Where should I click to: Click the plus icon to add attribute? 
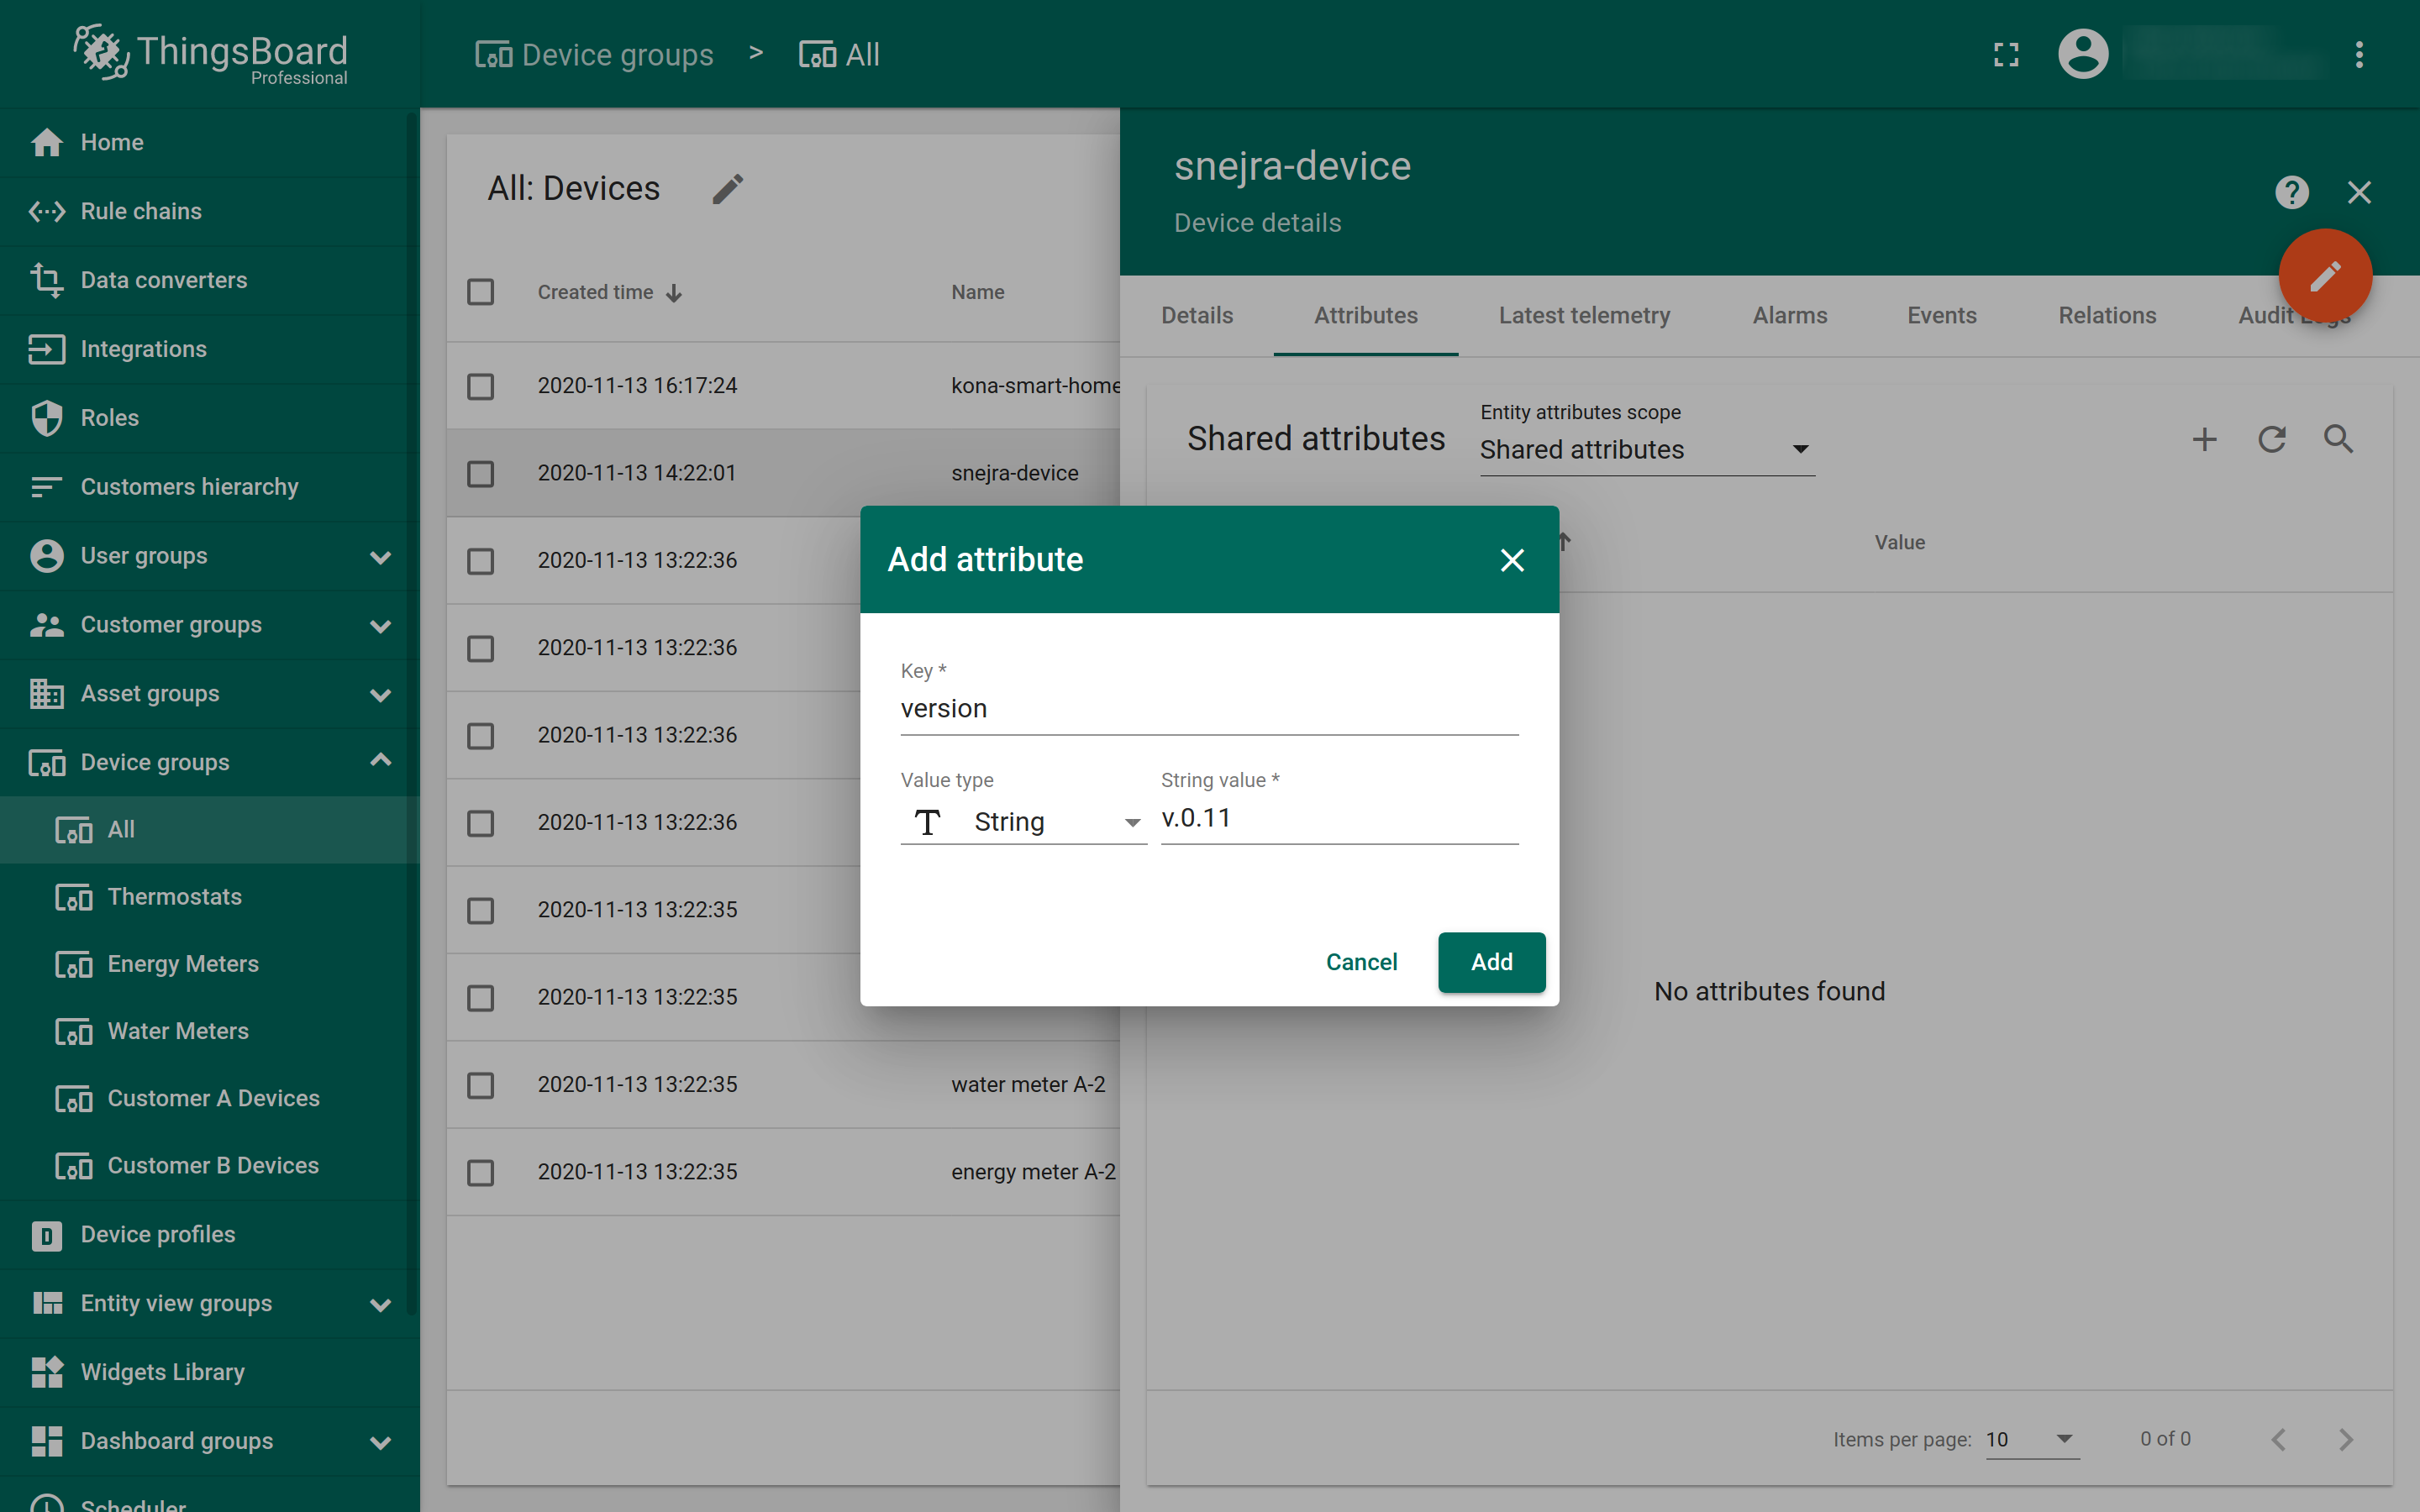coord(2204,439)
